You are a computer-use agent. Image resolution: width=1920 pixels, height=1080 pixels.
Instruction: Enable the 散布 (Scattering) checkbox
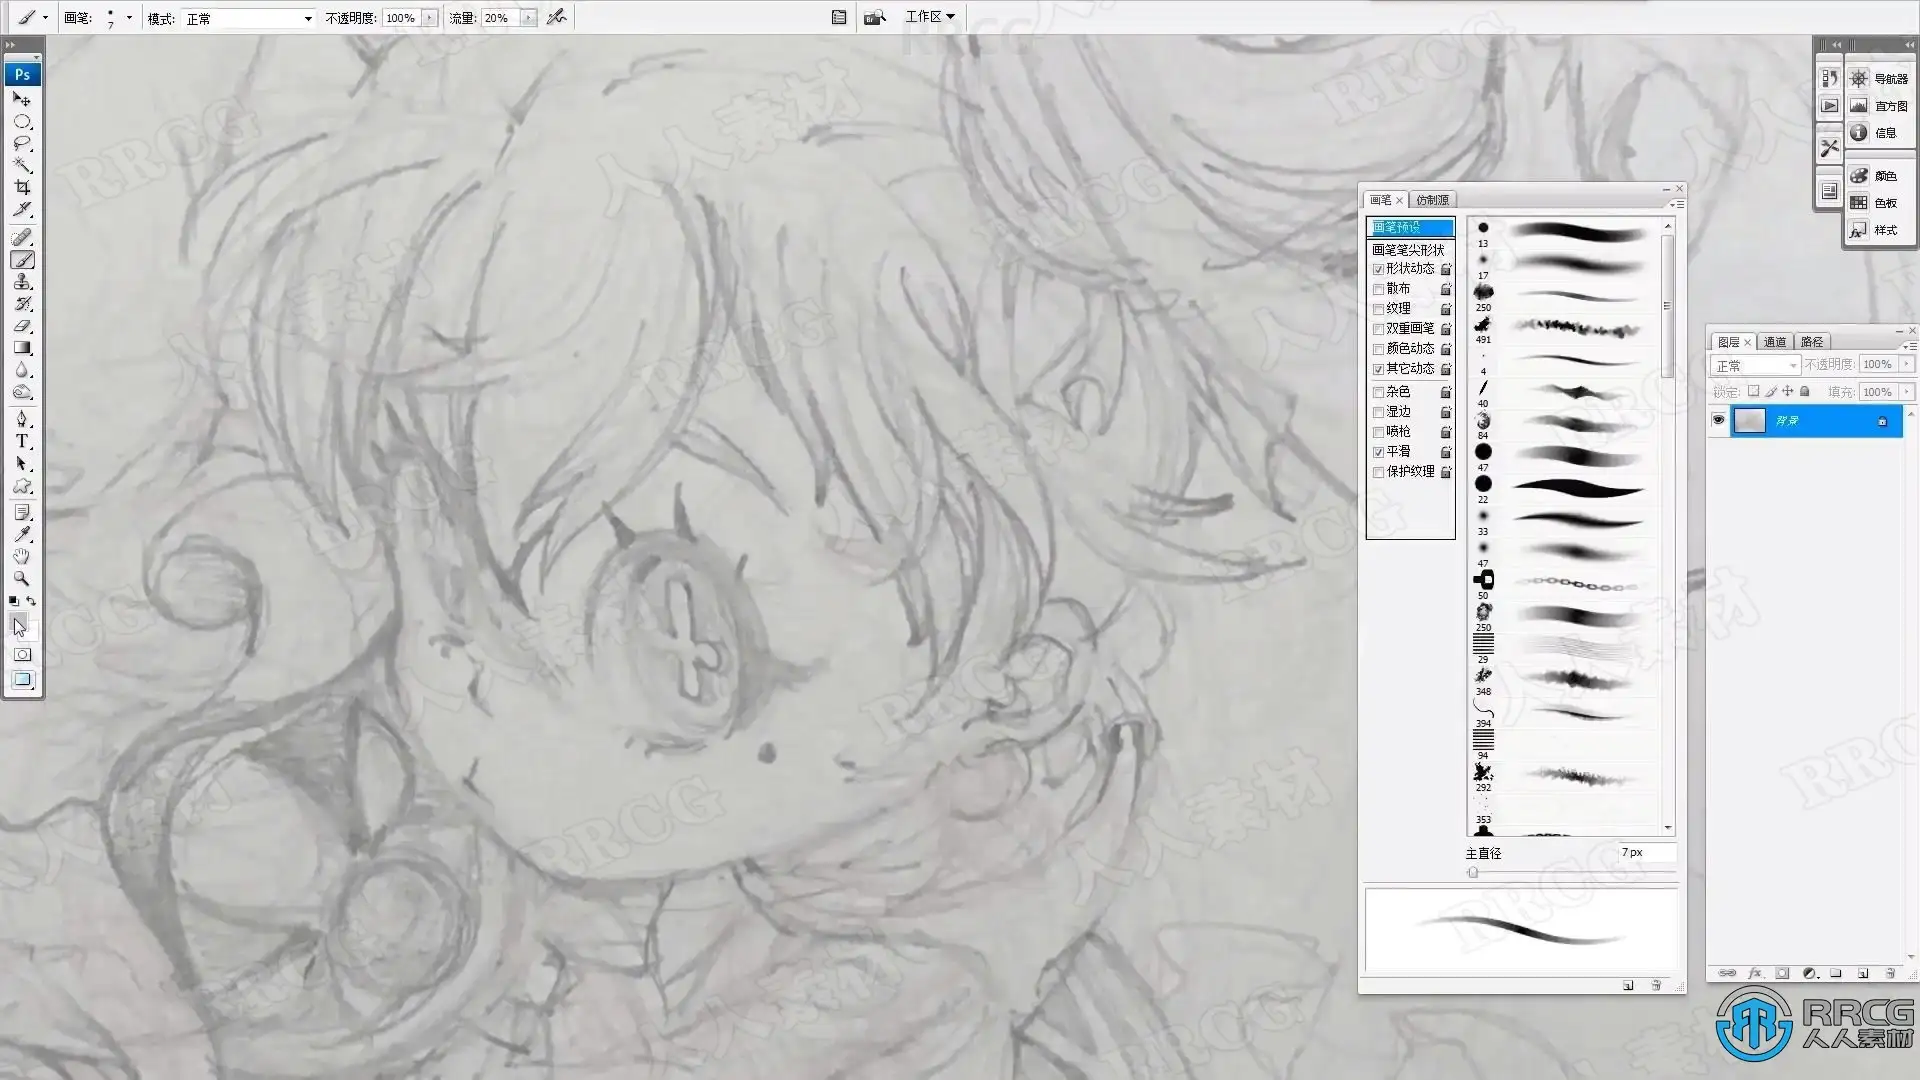(1379, 289)
